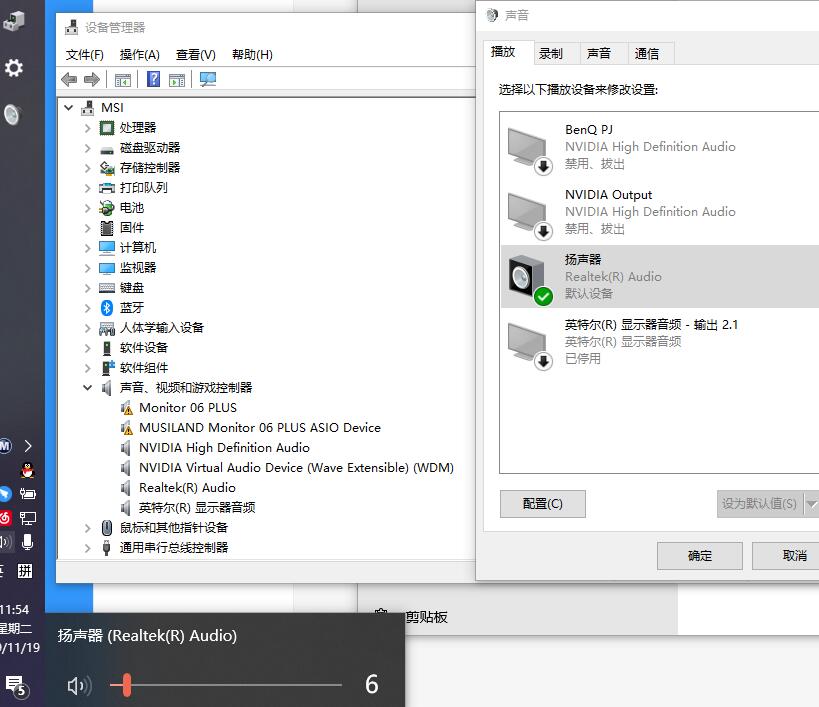Click the 配置(C) button
819x707 pixels.
click(542, 503)
